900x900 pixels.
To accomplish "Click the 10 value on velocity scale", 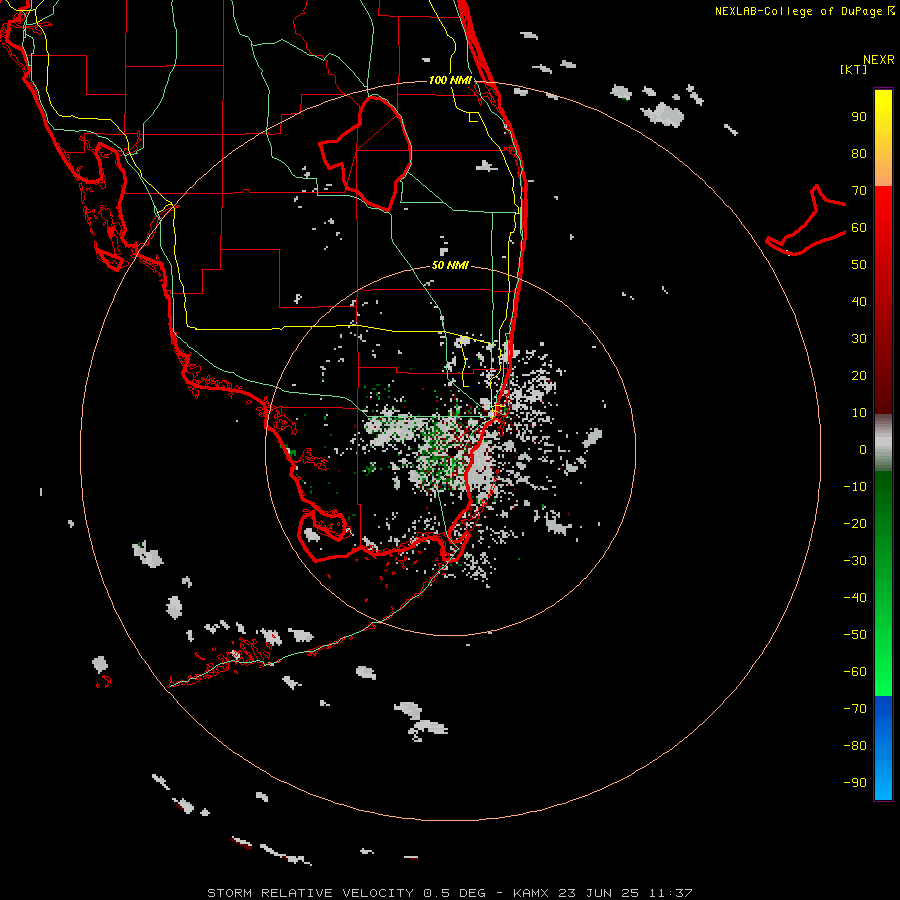I will point(859,413).
